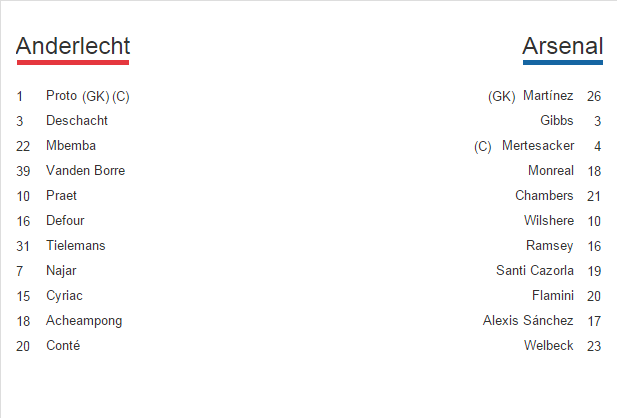This screenshot has height=418, width=617.
Task: Select Monreal from Arsenal list
Action: pos(550,171)
